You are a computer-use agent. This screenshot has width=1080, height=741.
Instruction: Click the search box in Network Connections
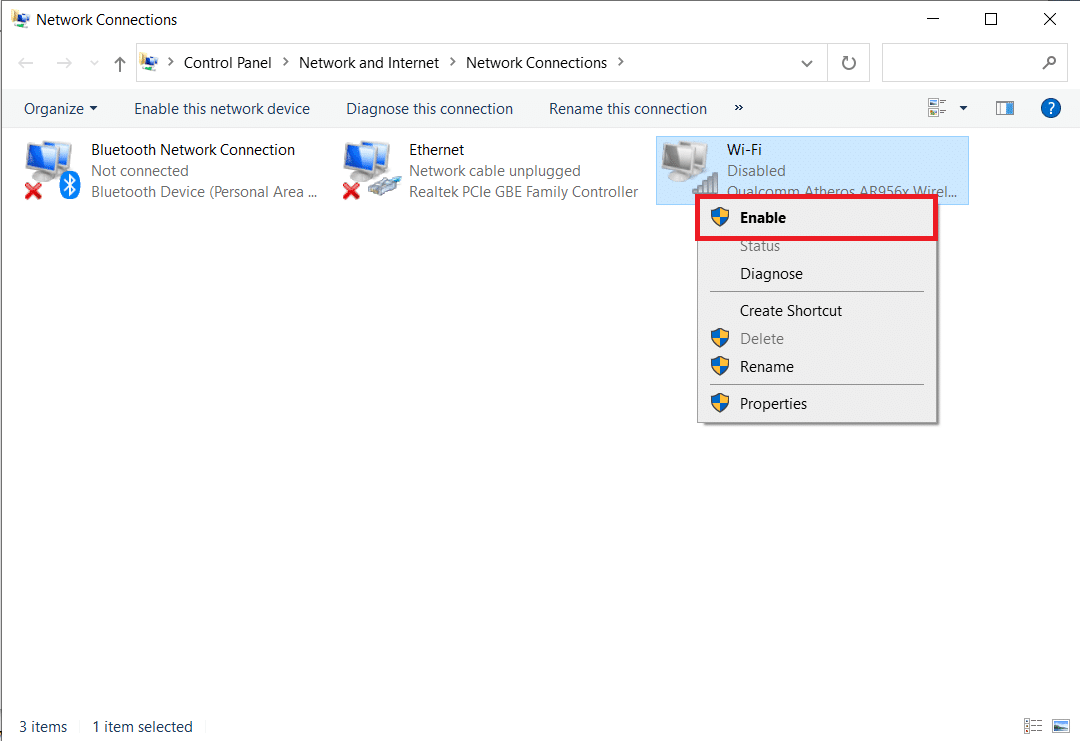pos(960,63)
